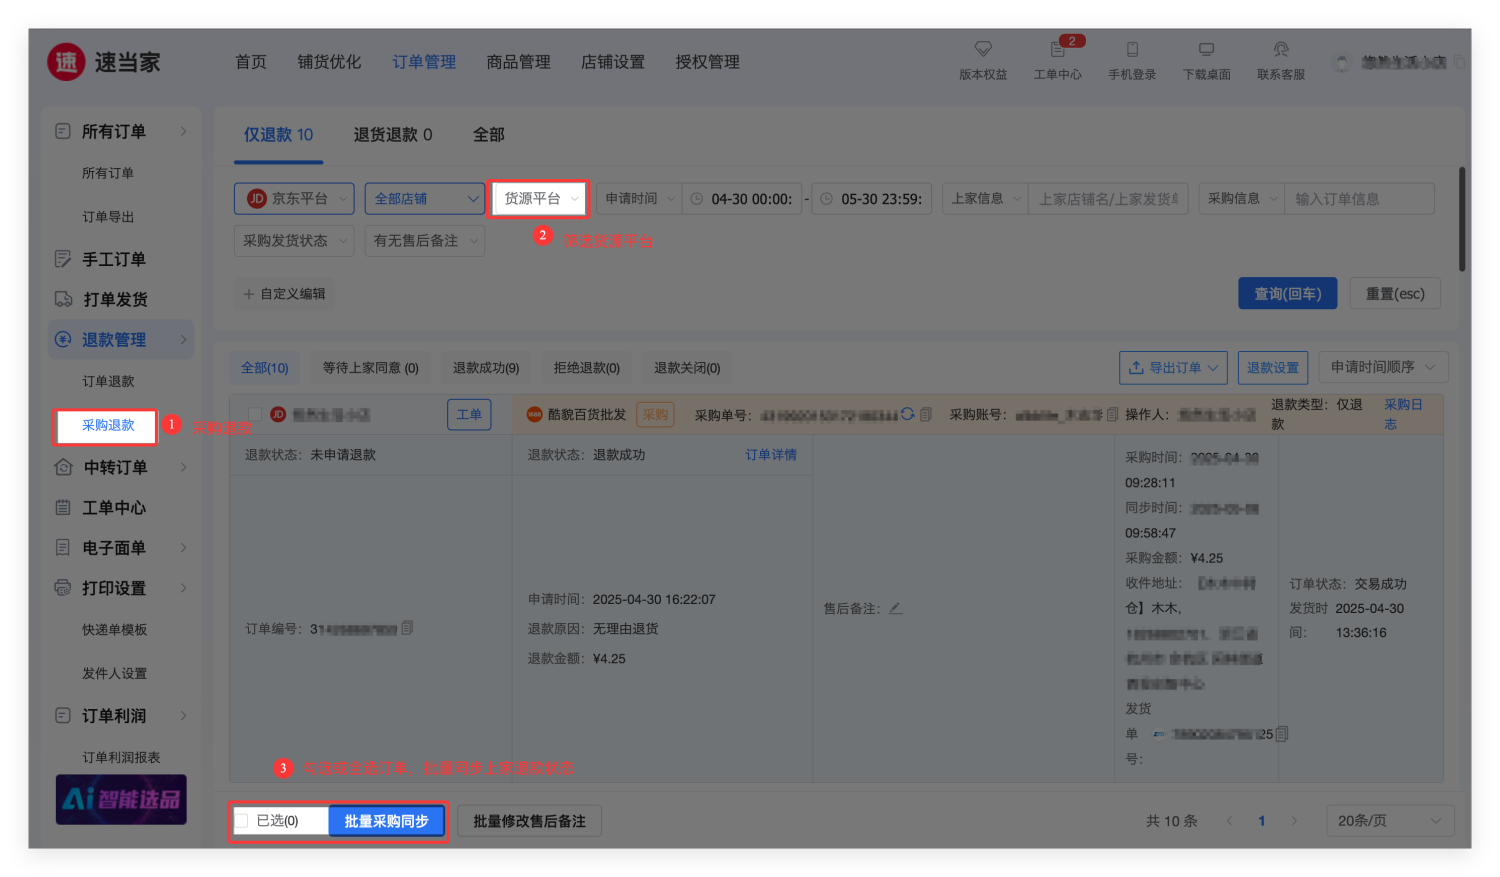The height and width of the screenshot is (877, 1500).
Task: Click the page vertical scrollbar
Action: [1462, 220]
